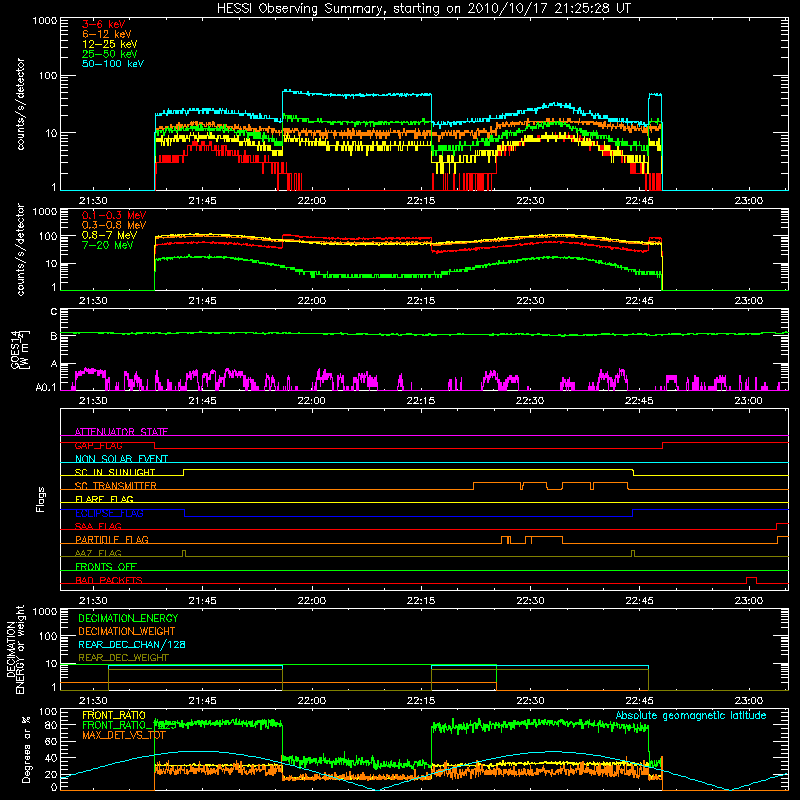Click counts/s/detector axis title of keV panel
Screen dimensions: 800x800
tap(20, 104)
